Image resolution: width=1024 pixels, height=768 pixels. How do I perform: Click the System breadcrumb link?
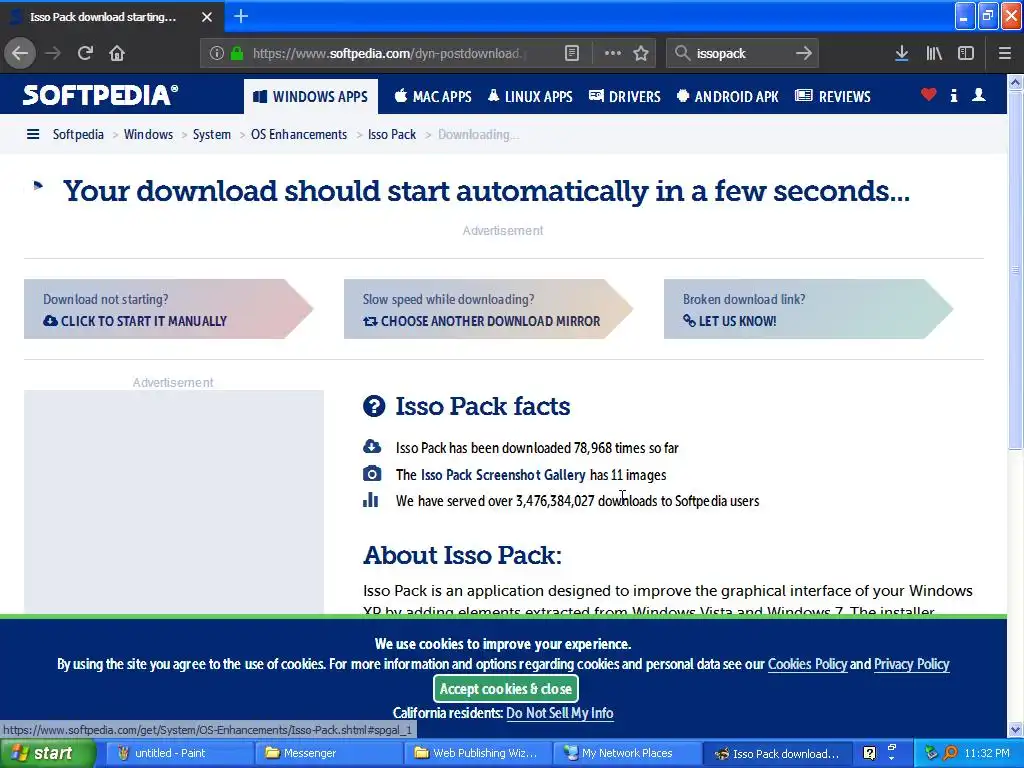pyautogui.click(x=212, y=135)
